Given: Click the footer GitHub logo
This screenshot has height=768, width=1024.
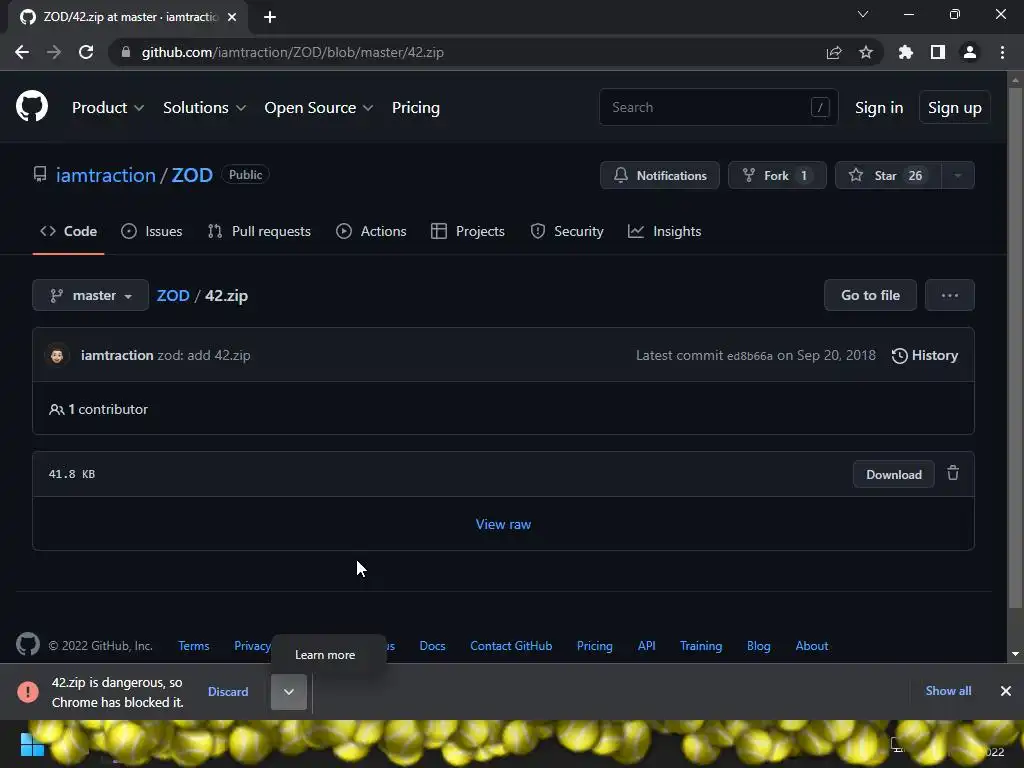Looking at the screenshot, I should 28,645.
